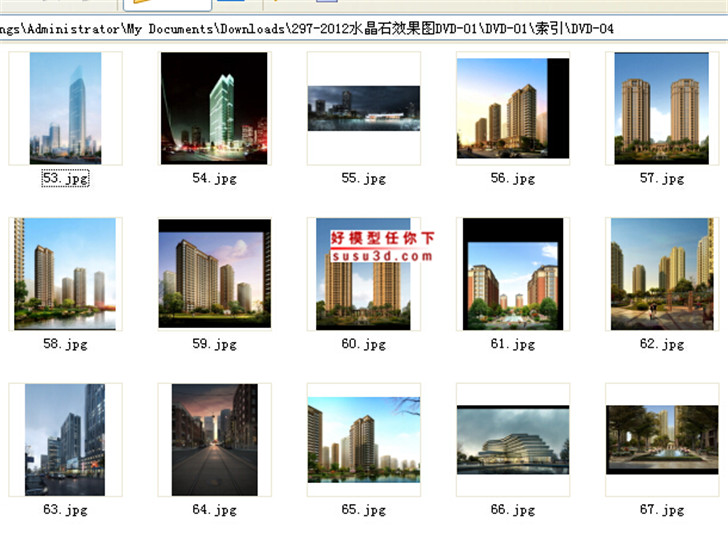Click the file name label 55.jpg
This screenshot has height=533, width=728.
coord(364,178)
